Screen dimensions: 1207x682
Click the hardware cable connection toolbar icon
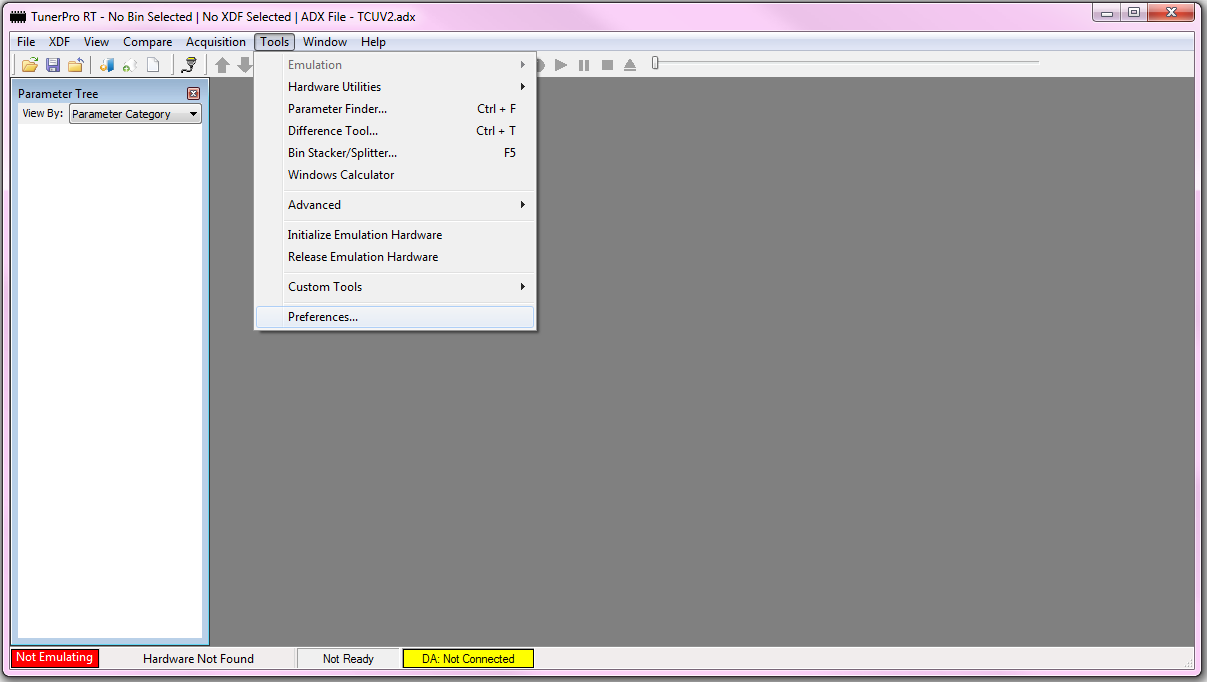189,65
